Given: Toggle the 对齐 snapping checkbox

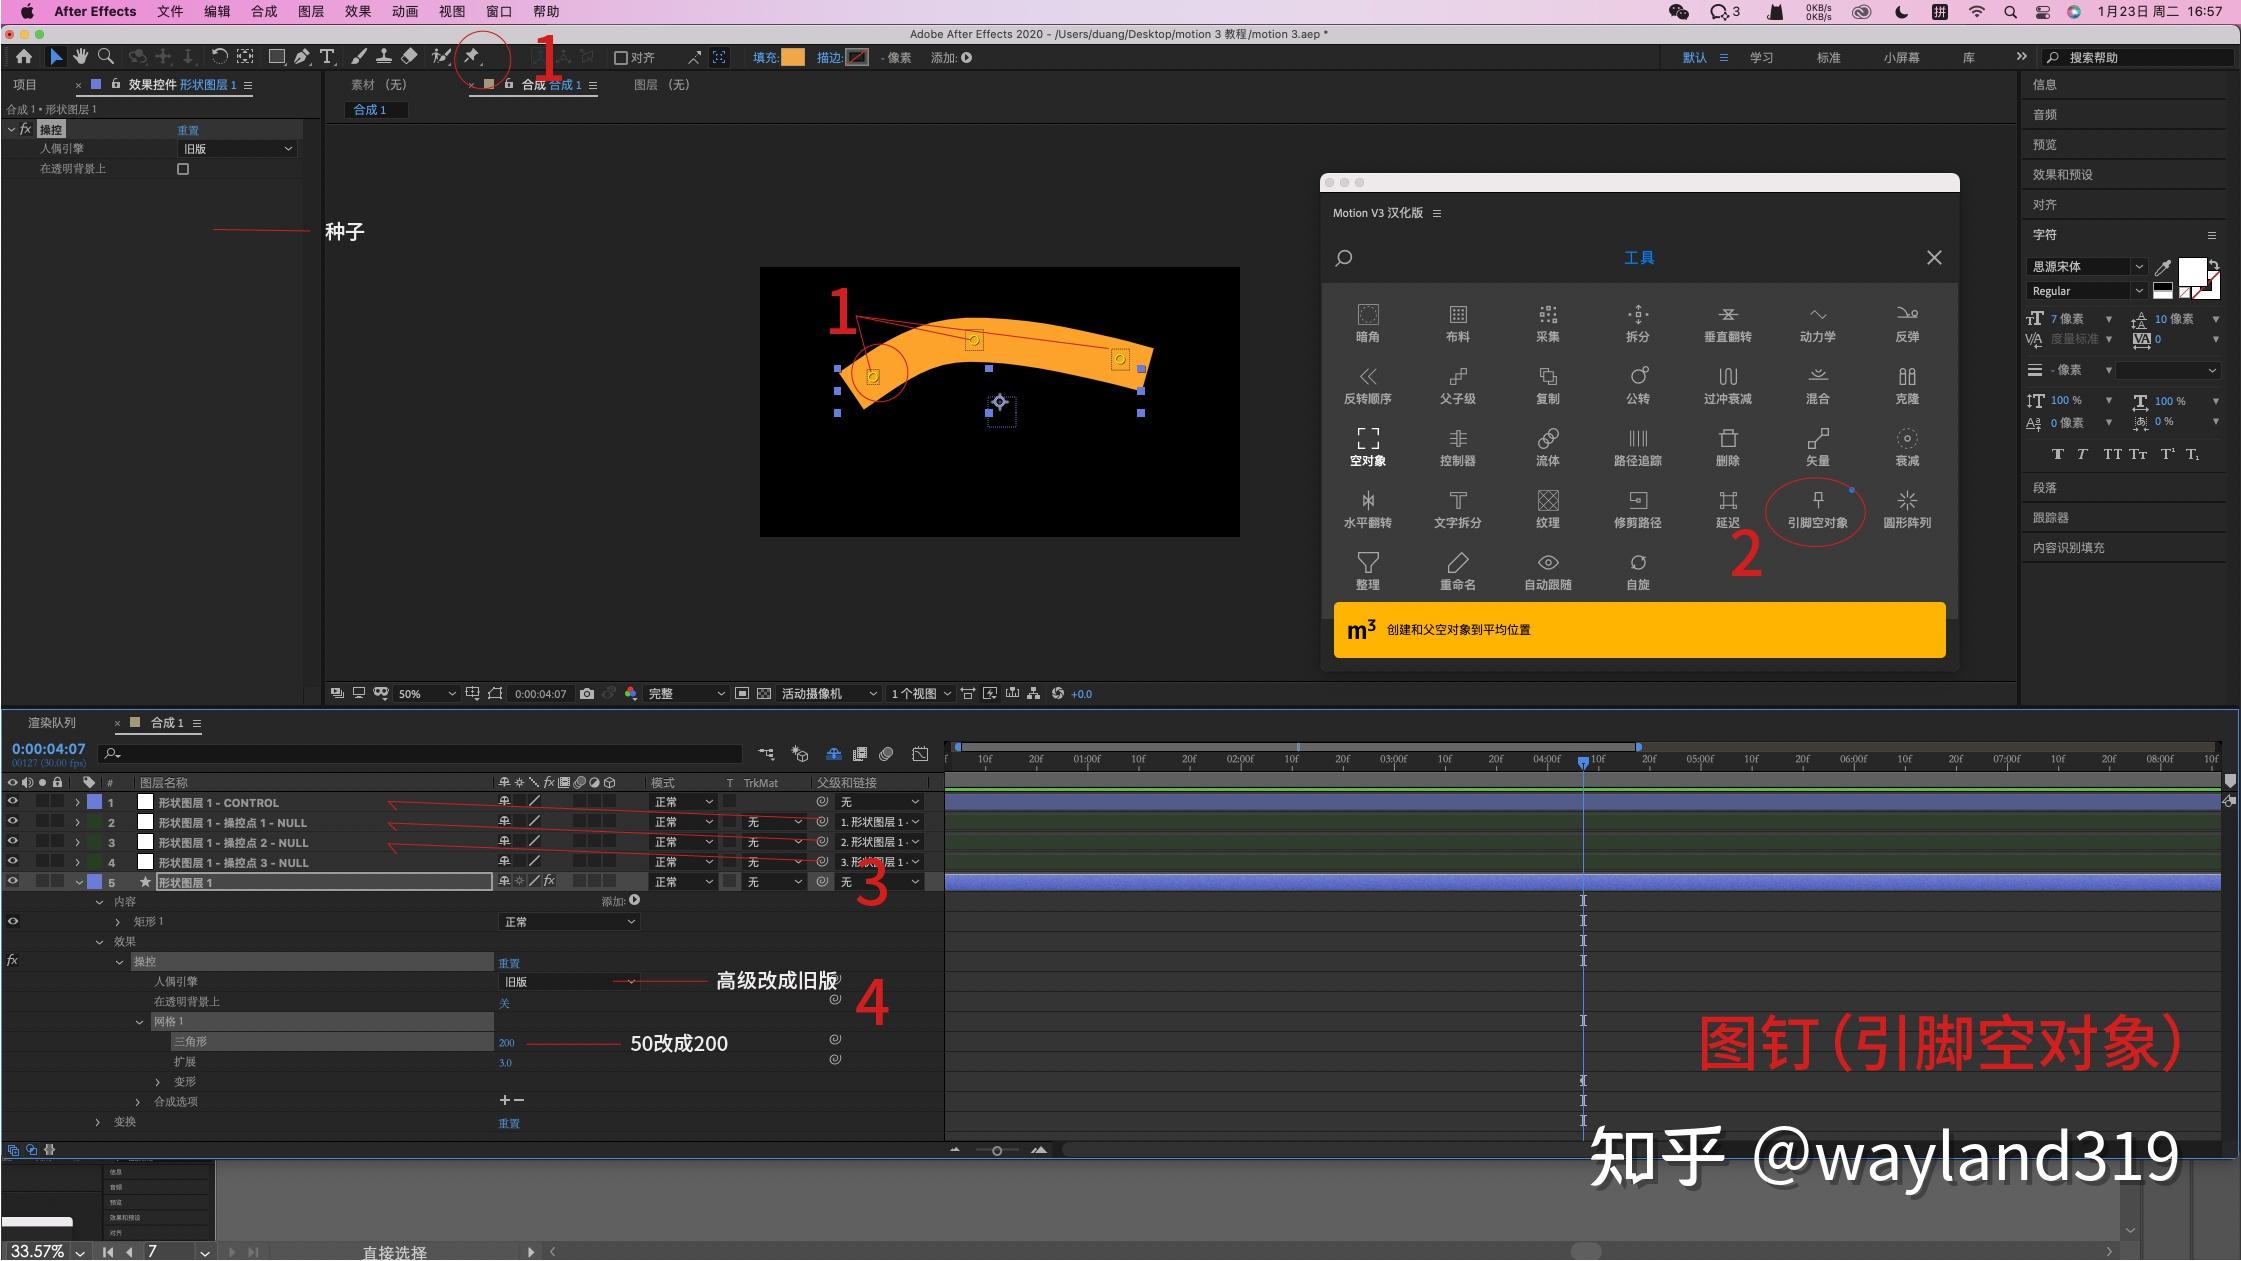Looking at the screenshot, I should (620, 58).
